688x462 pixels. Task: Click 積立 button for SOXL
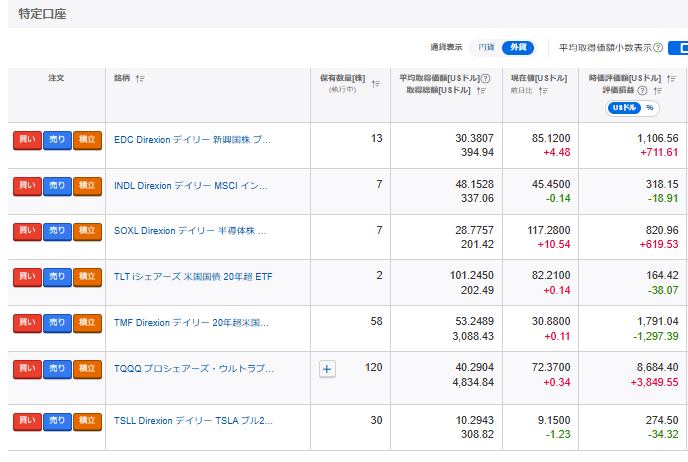click(87, 231)
